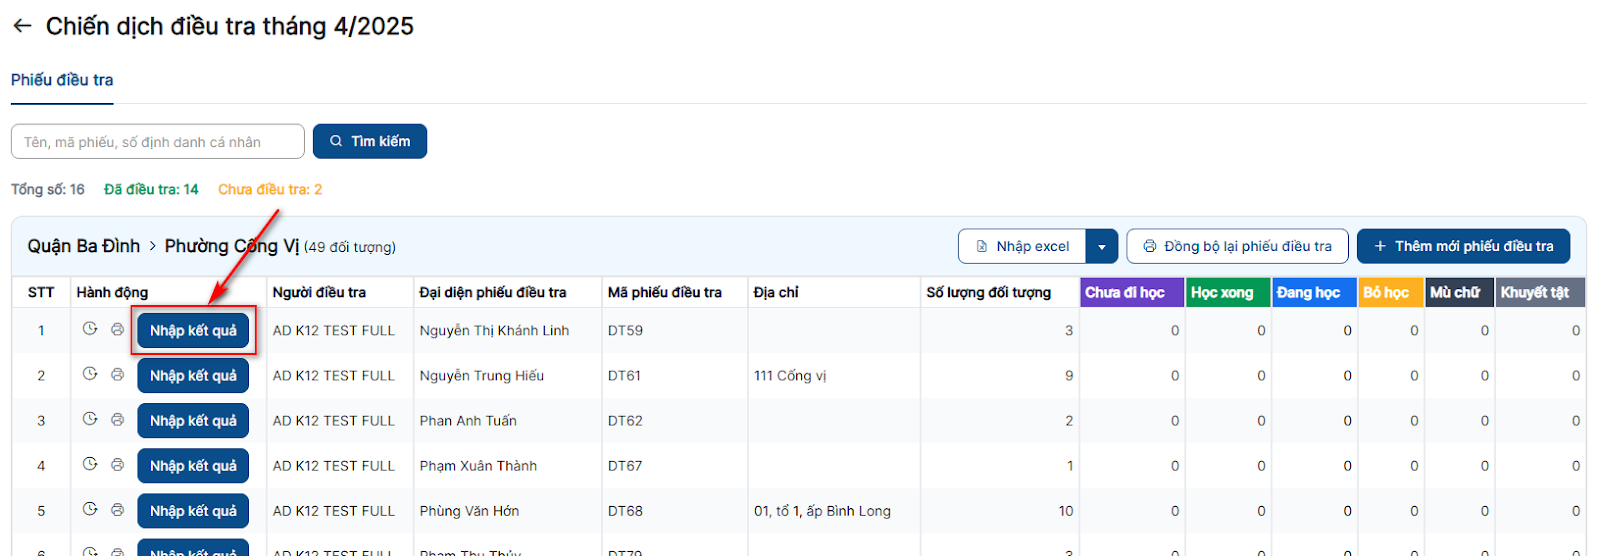
Task: Switch to Phiếu điều tra tab
Action: (62, 80)
